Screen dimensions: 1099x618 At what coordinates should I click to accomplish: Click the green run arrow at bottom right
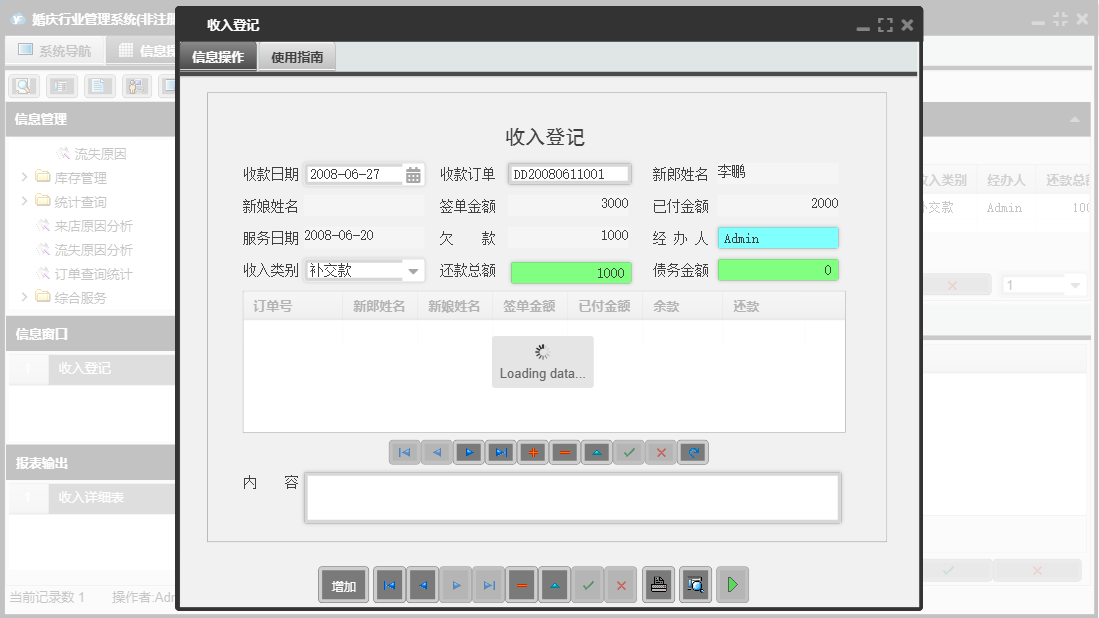pyautogui.click(x=732, y=584)
